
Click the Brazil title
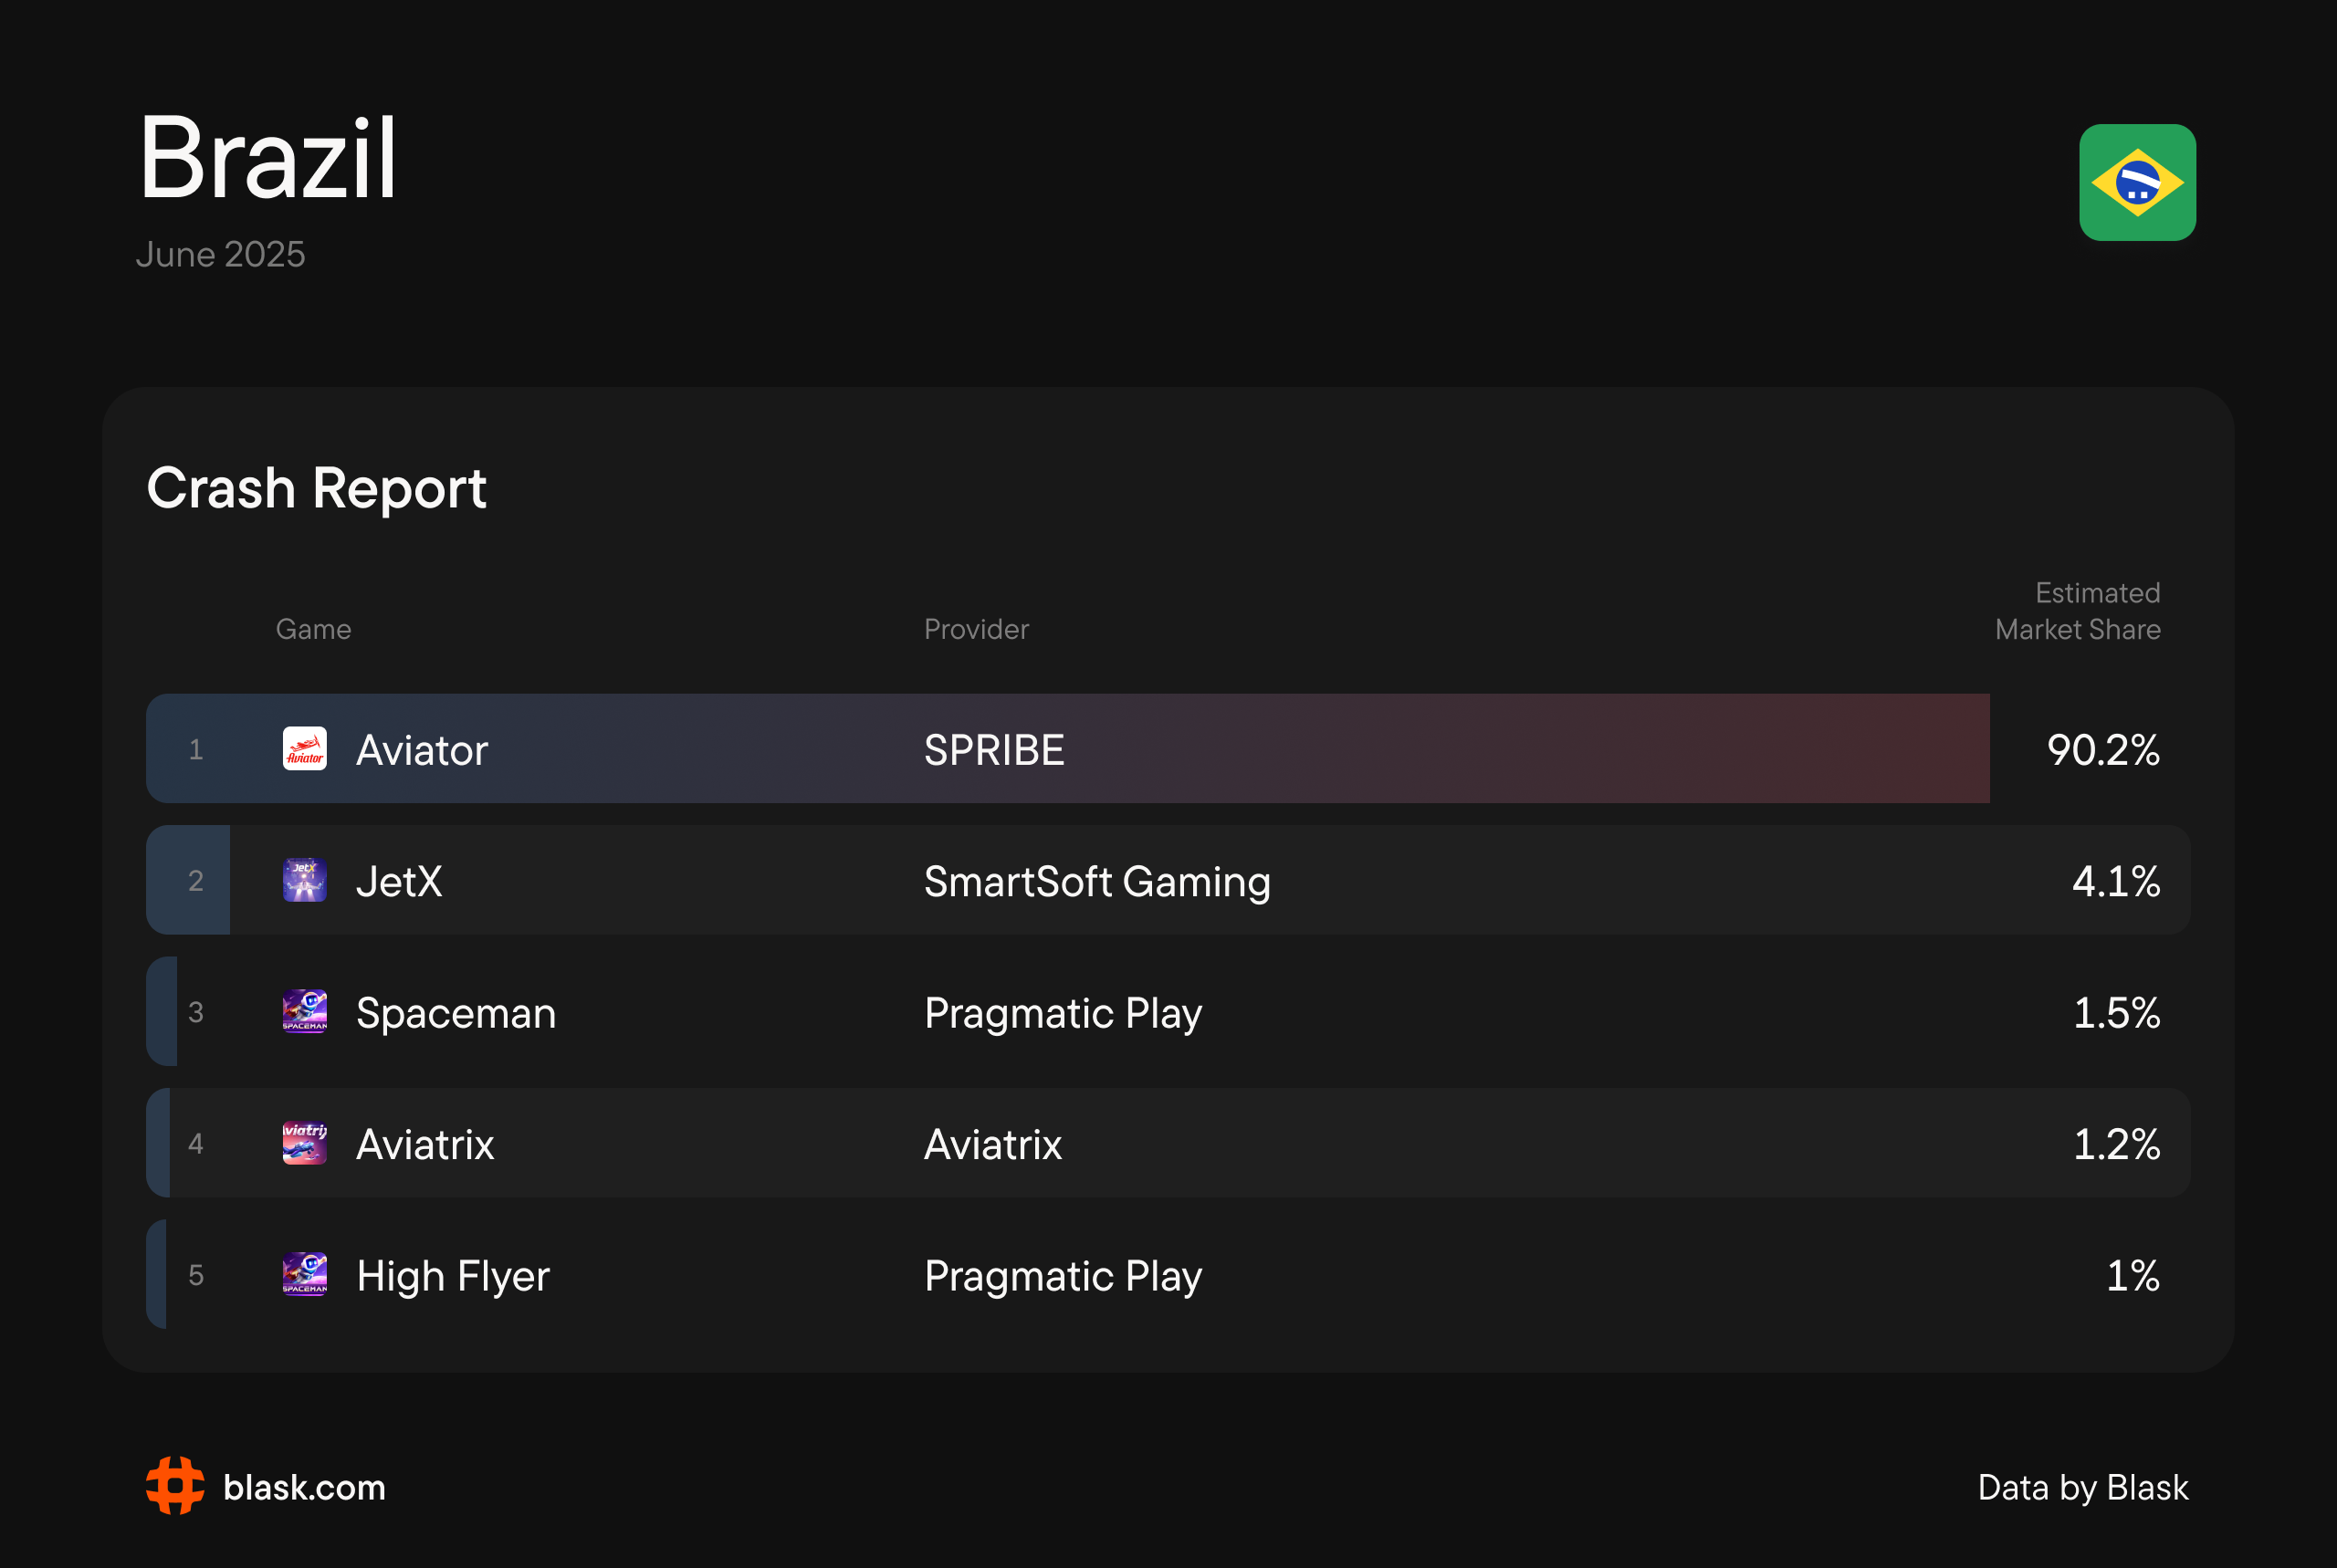click(x=268, y=158)
